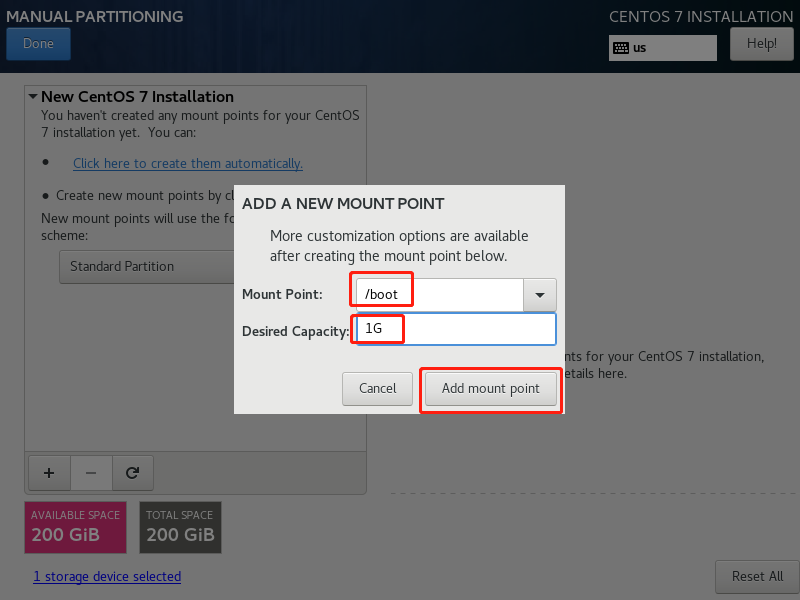Click inside the Desired Capacity field
This screenshot has height=600, width=800.
pos(456,329)
